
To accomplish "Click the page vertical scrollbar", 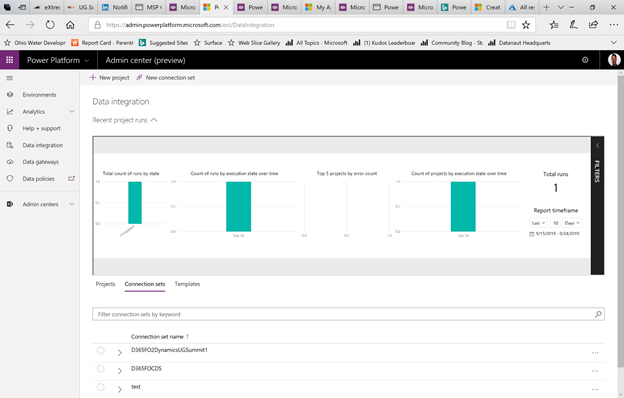I will 620,221.
